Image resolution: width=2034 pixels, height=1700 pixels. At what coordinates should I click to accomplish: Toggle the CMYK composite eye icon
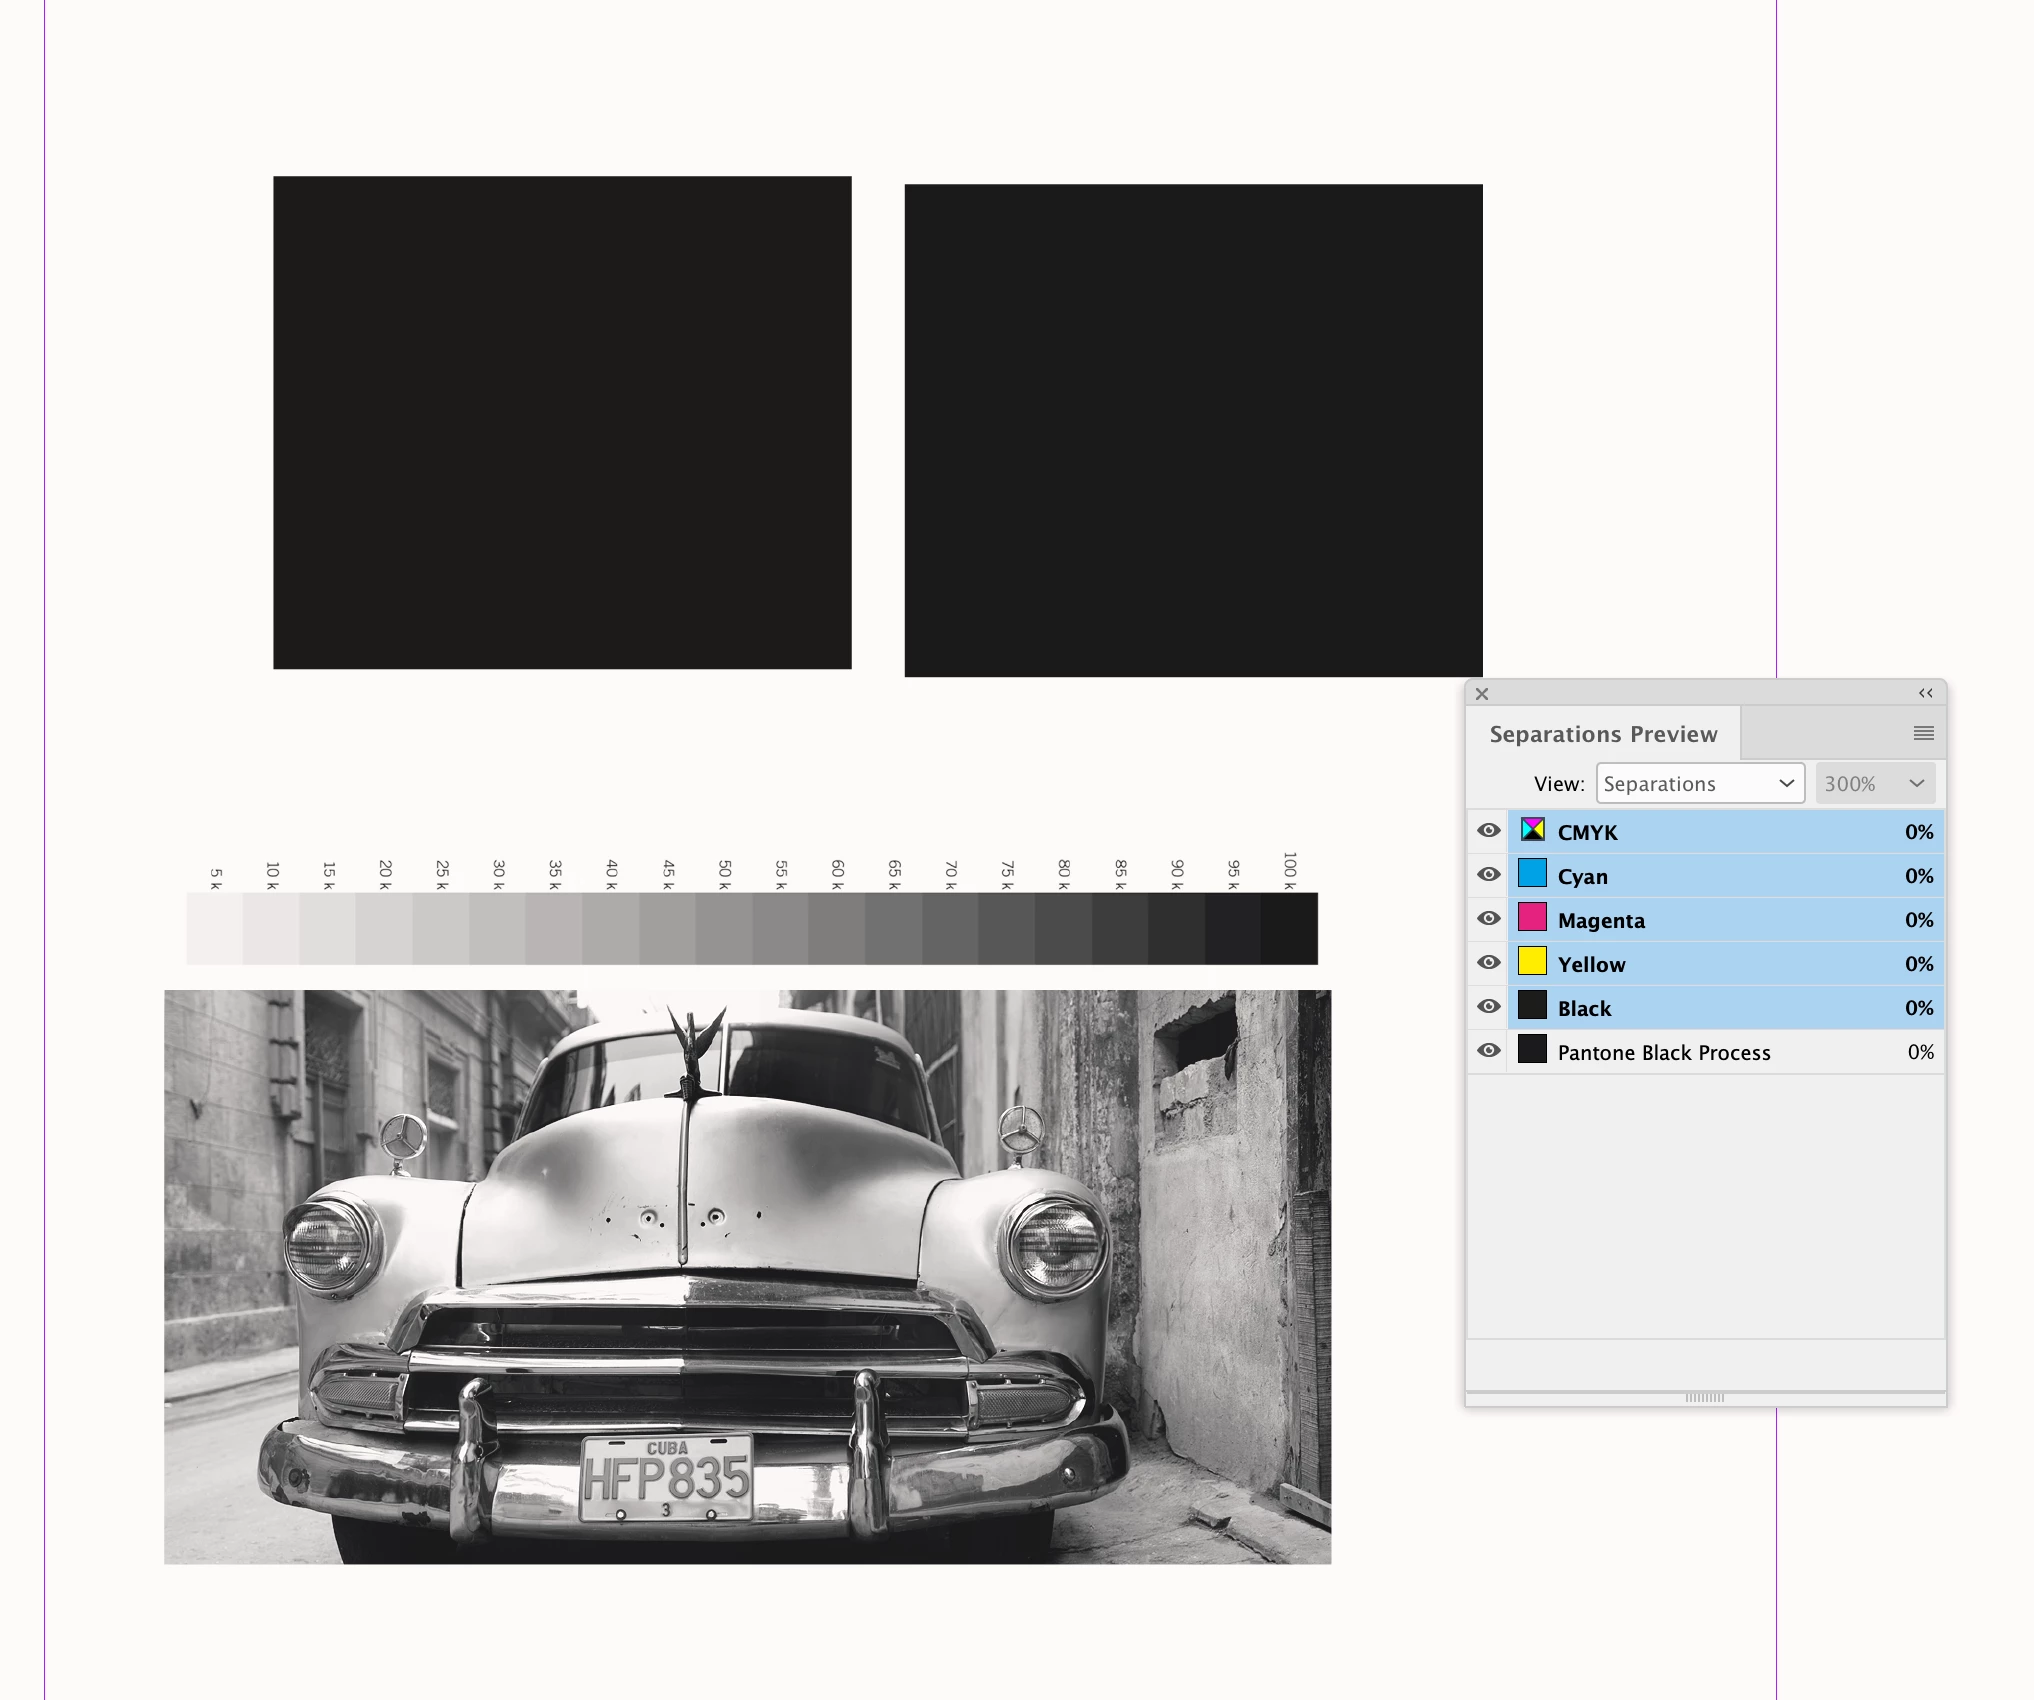coord(1488,831)
